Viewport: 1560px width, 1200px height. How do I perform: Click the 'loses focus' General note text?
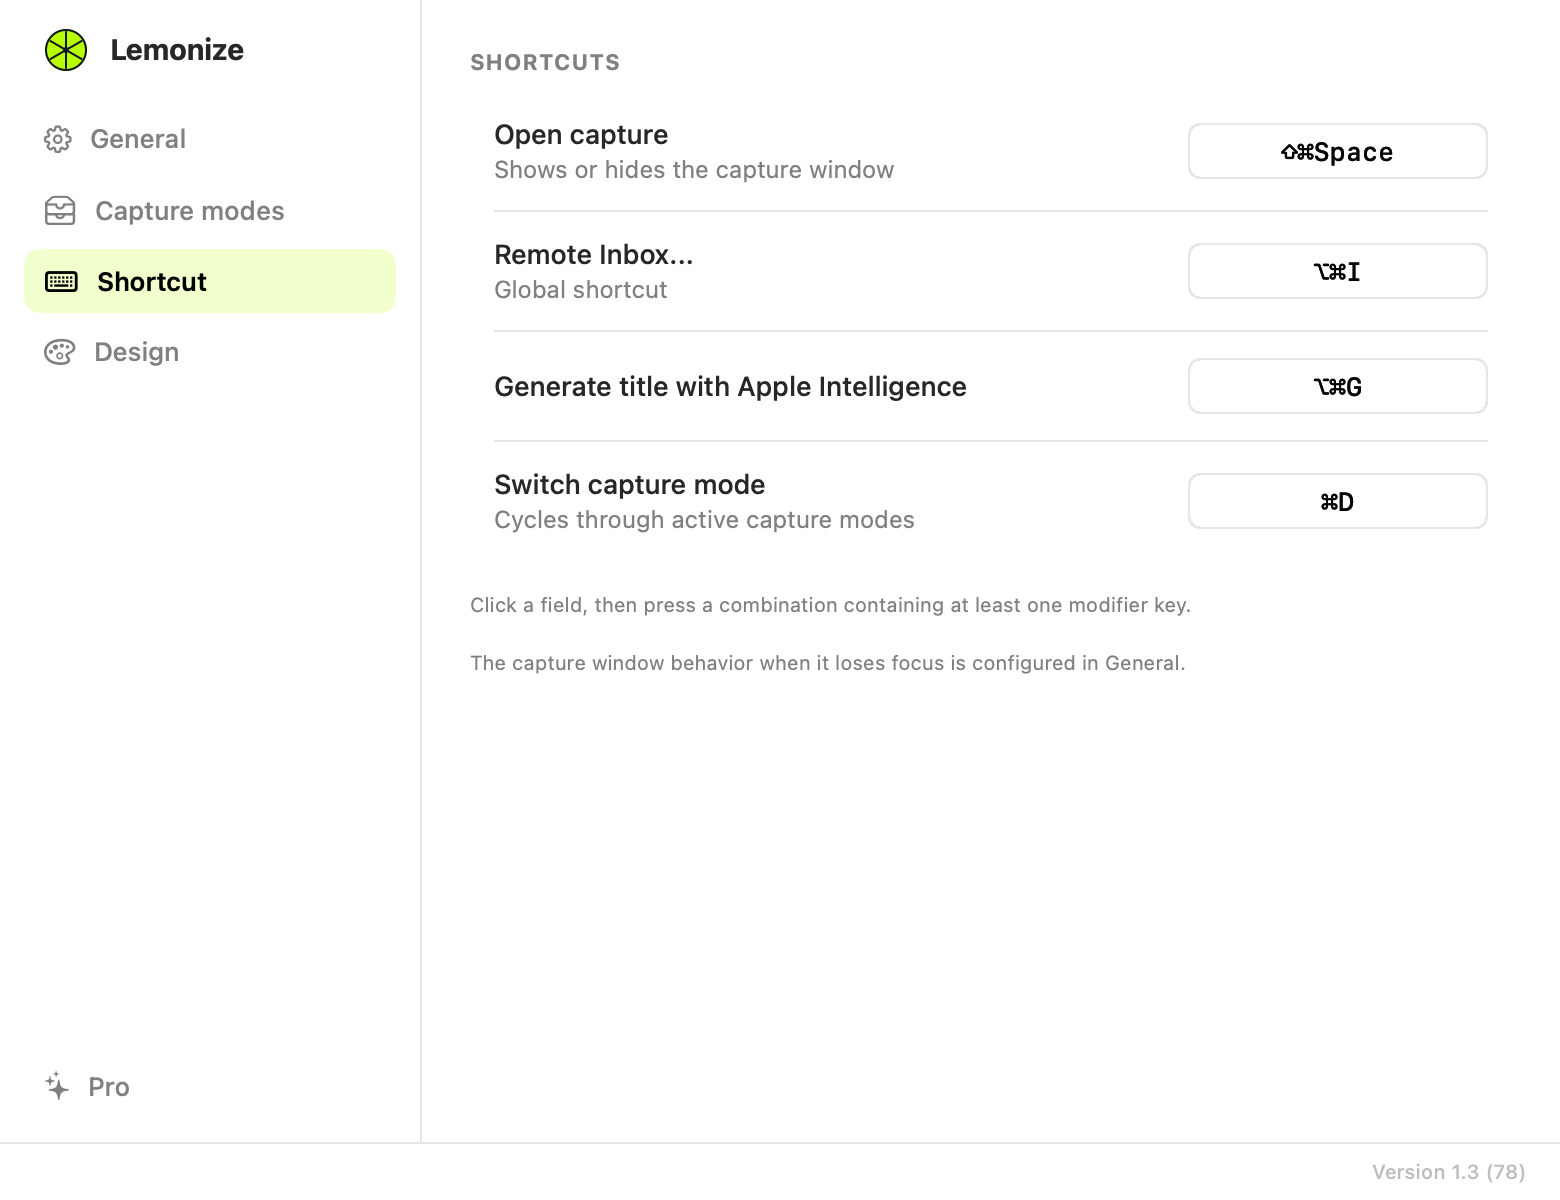point(827,663)
